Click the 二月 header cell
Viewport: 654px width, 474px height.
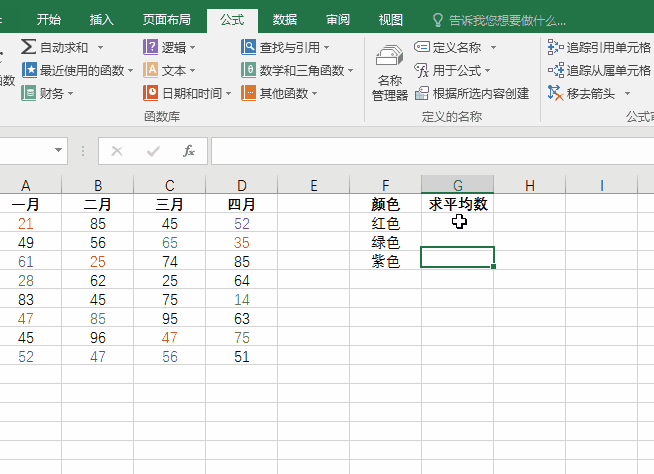(98, 204)
